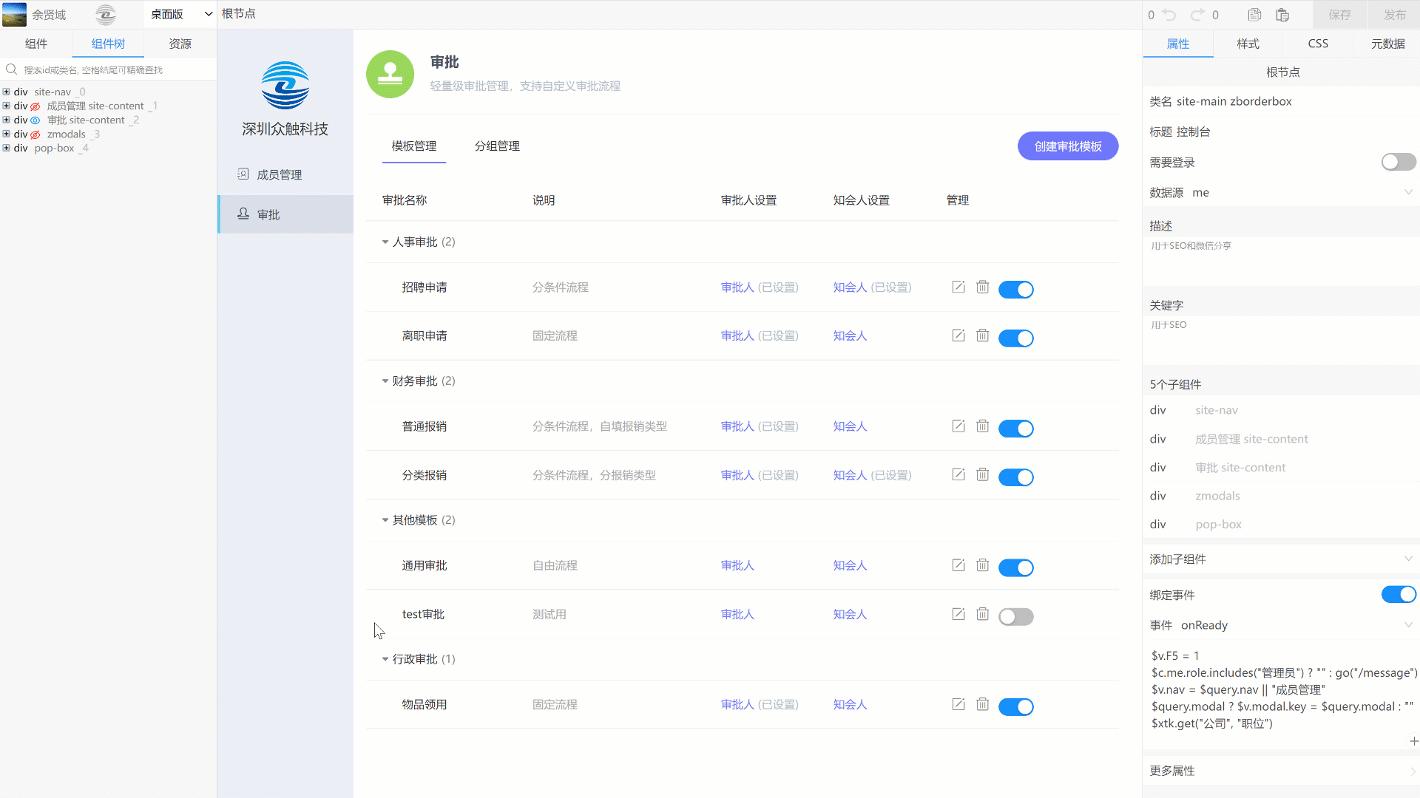
Task: Edit the test审批 template
Action: coord(958,614)
